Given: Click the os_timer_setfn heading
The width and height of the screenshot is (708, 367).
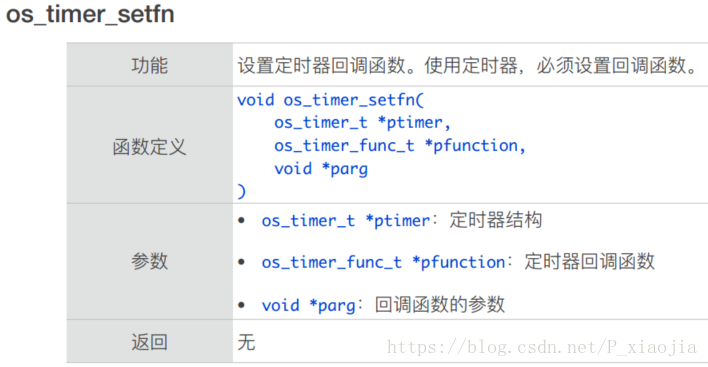Looking at the screenshot, I should pos(90,14).
